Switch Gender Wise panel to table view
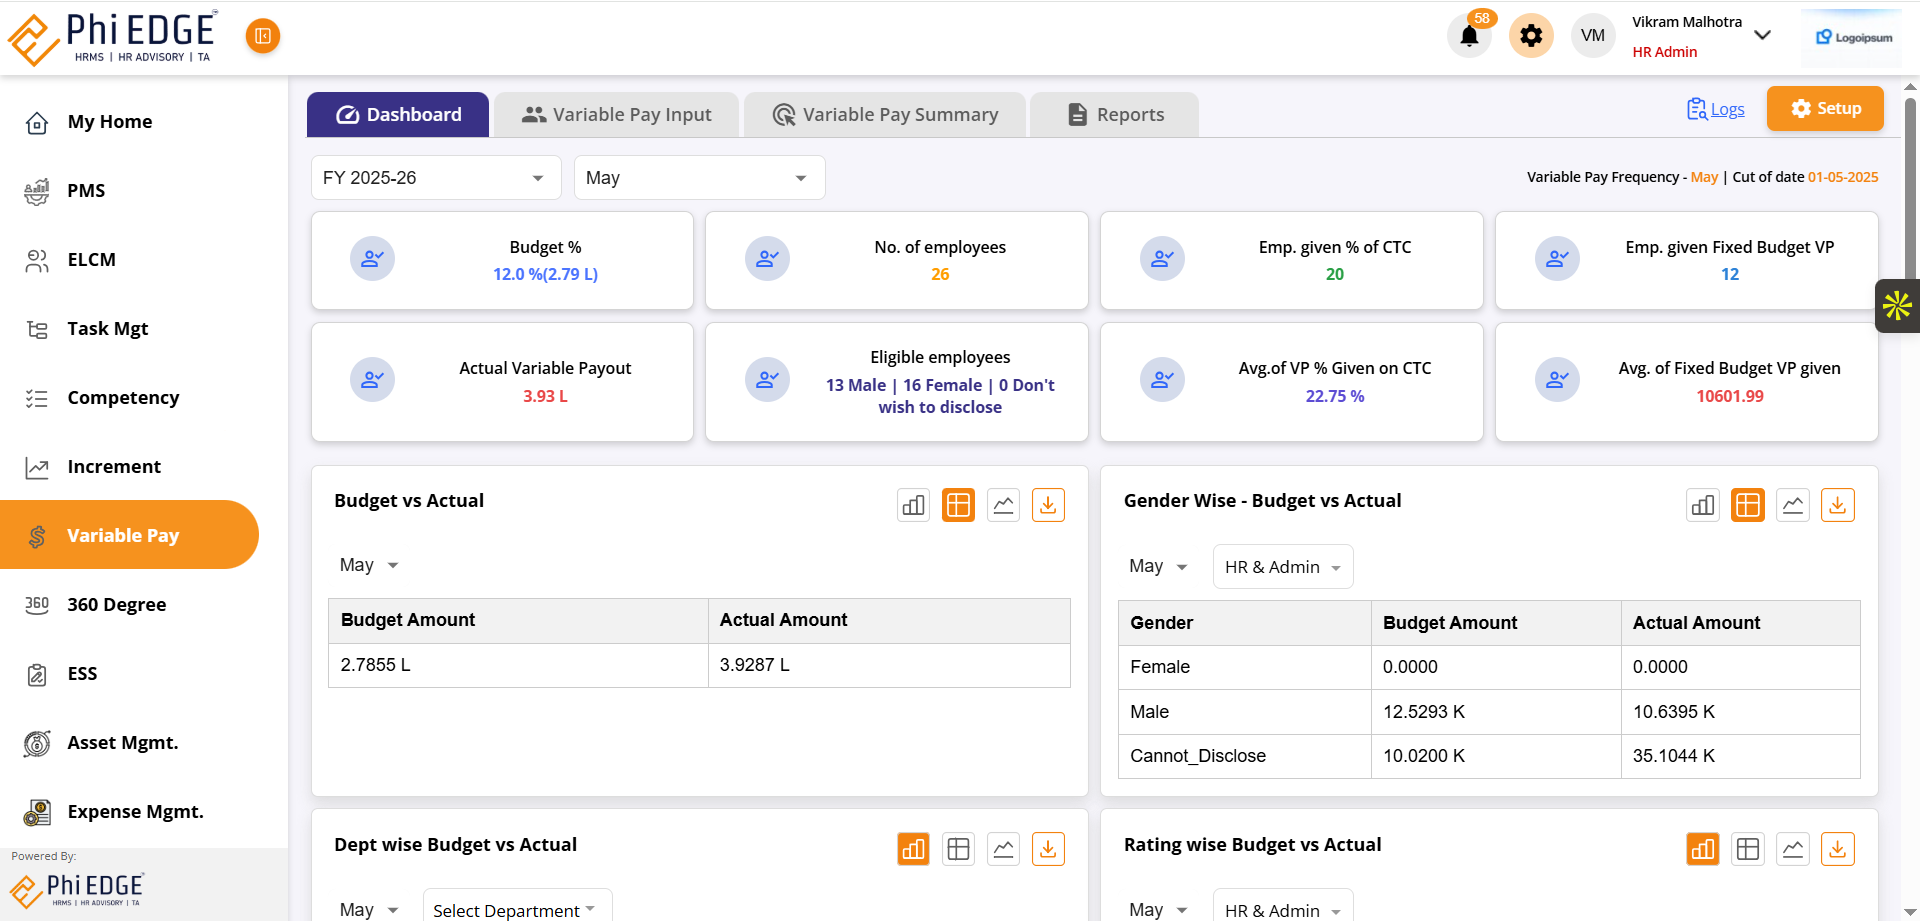 tap(1748, 505)
